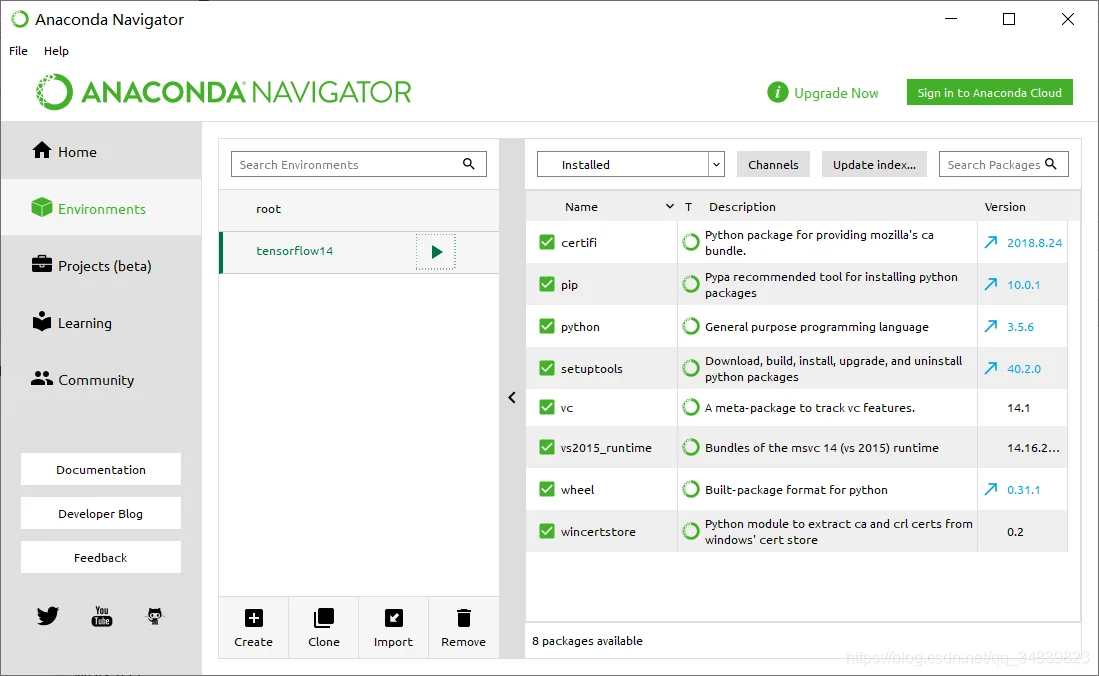This screenshot has height=676, width=1099.
Task: Open the Documentation link button
Action: 101,469
